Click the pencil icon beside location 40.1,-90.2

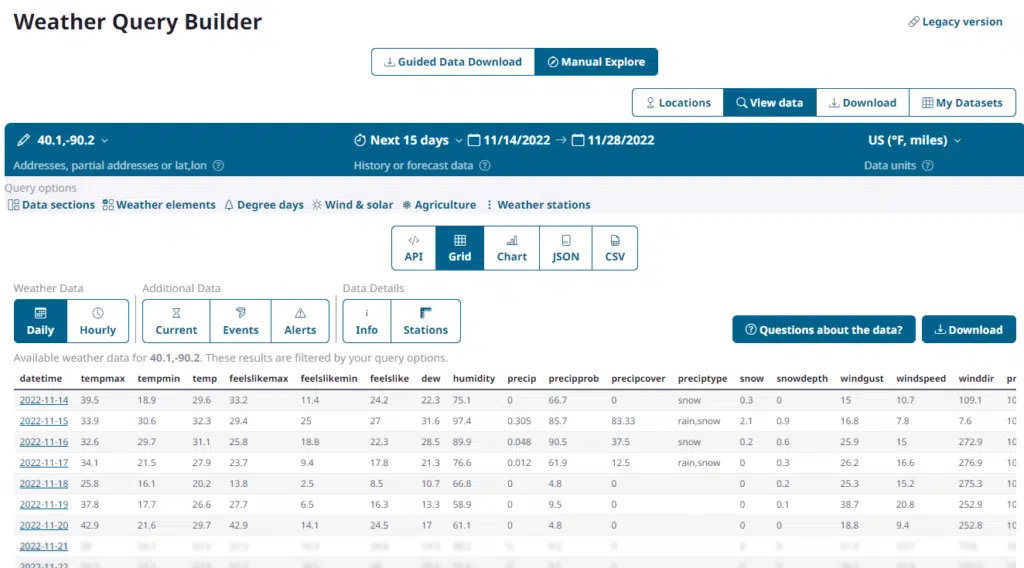(24, 141)
